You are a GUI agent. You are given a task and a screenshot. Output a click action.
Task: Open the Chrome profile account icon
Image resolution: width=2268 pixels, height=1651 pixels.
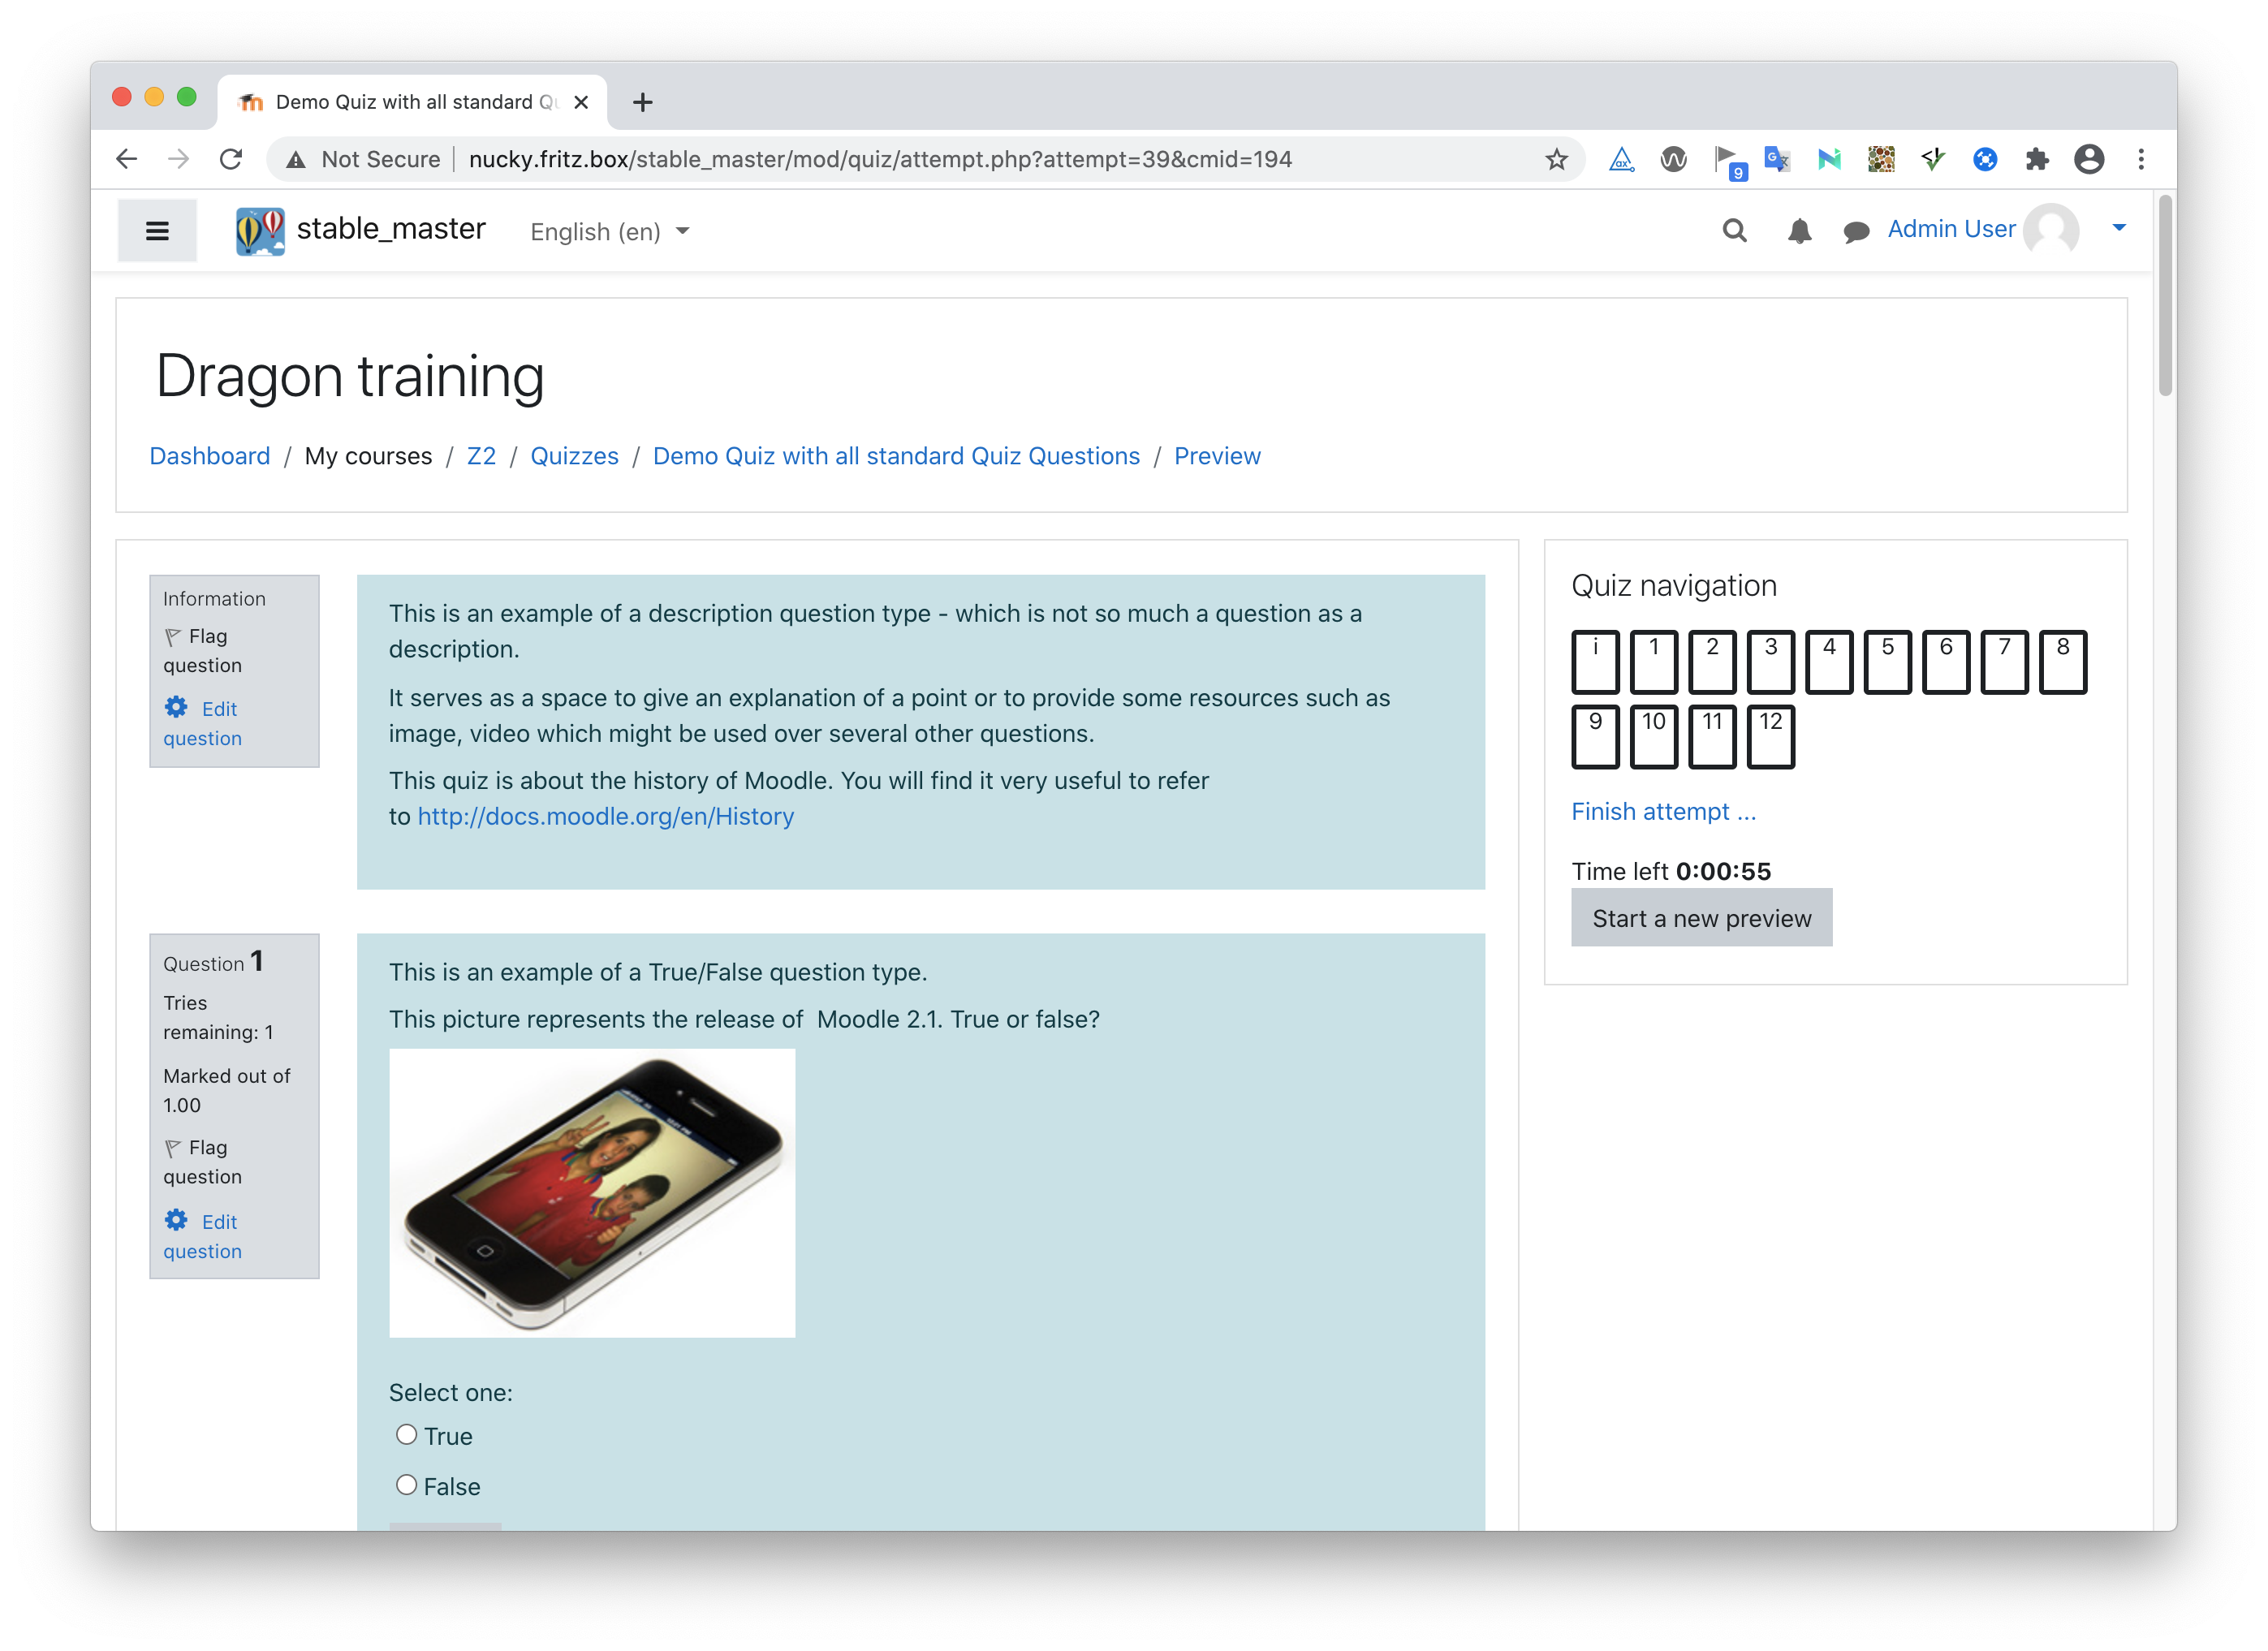tap(2089, 159)
